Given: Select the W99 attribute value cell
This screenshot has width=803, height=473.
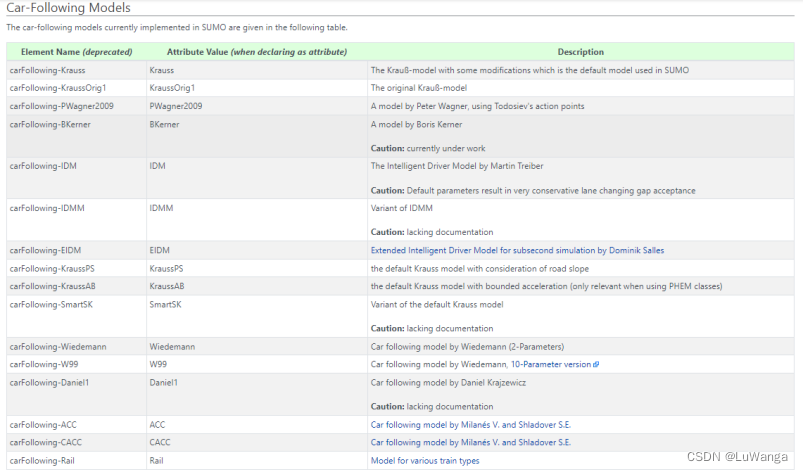Looking at the screenshot, I should pos(158,364).
